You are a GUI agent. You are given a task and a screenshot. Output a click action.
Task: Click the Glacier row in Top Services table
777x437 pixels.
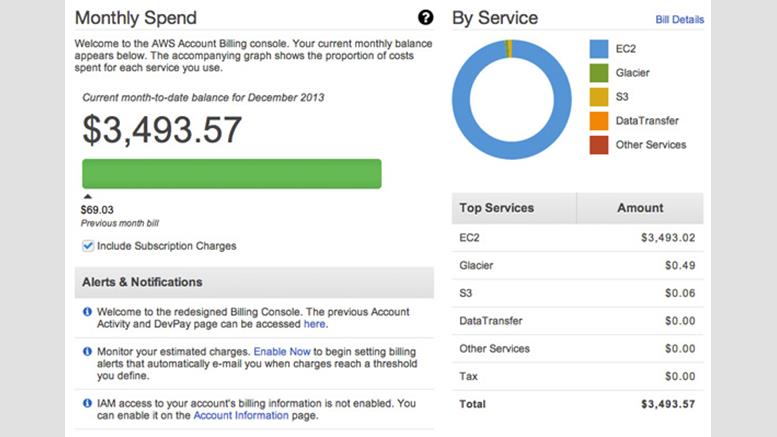coord(577,265)
